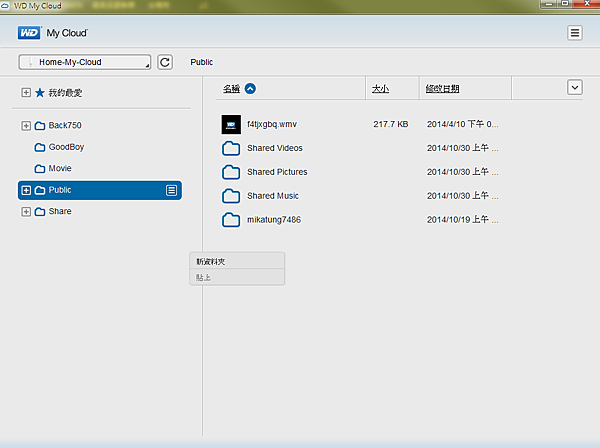Image resolution: width=600 pixels, height=448 pixels.
Task: Expand the favorites tree node
Action: [x=26, y=93]
